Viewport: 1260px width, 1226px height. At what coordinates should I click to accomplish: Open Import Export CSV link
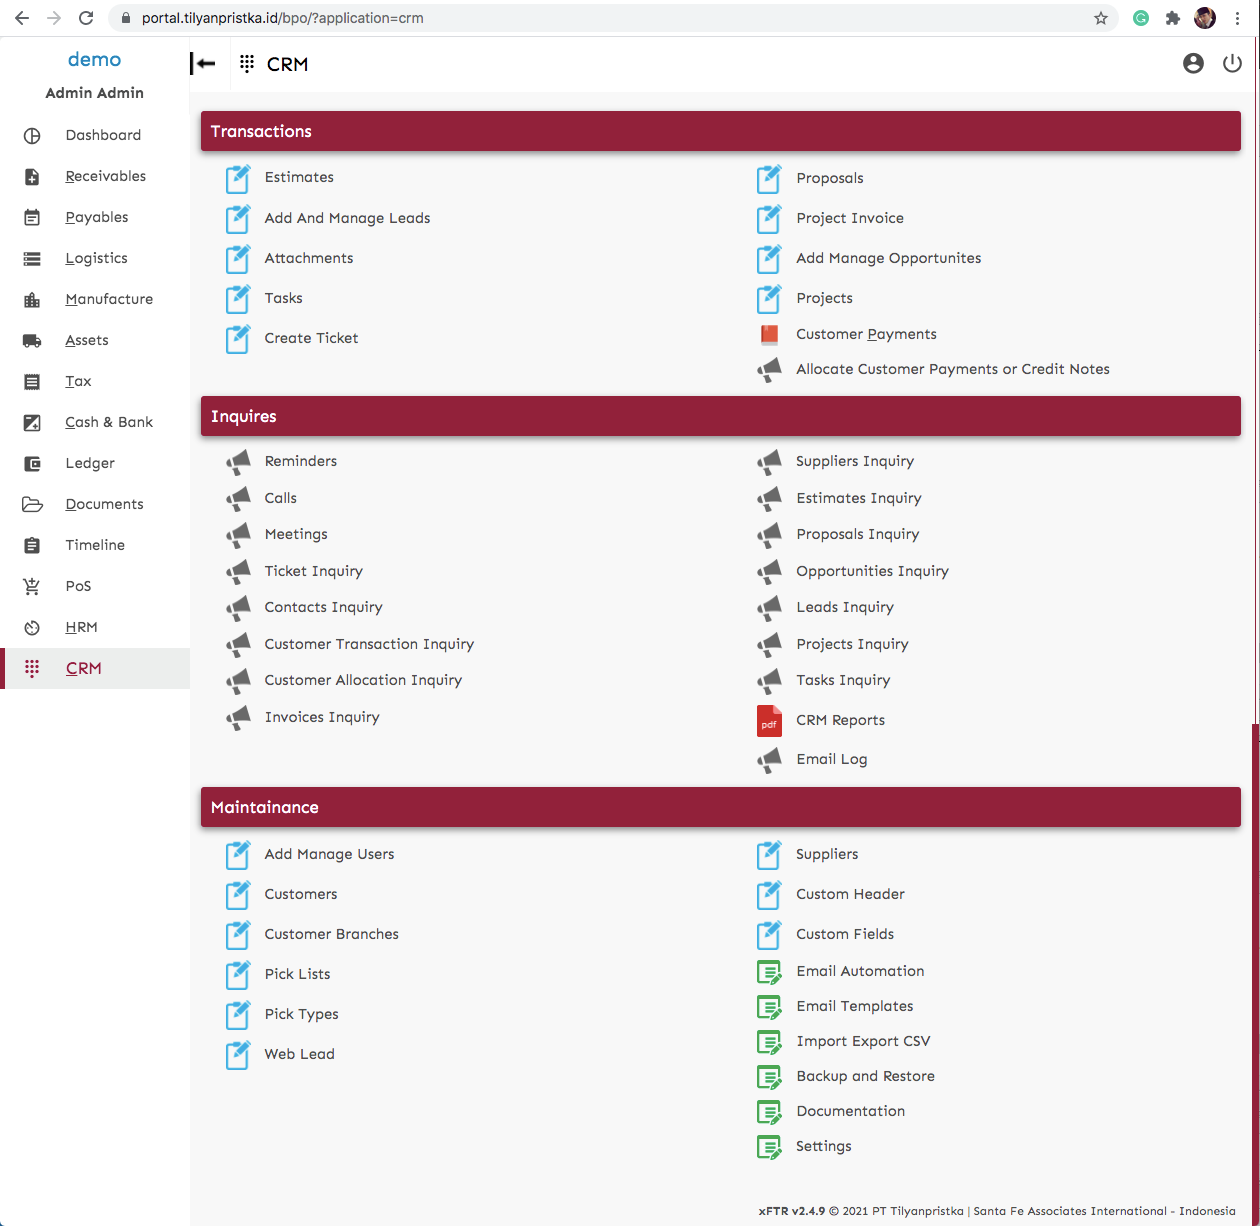coord(863,1041)
